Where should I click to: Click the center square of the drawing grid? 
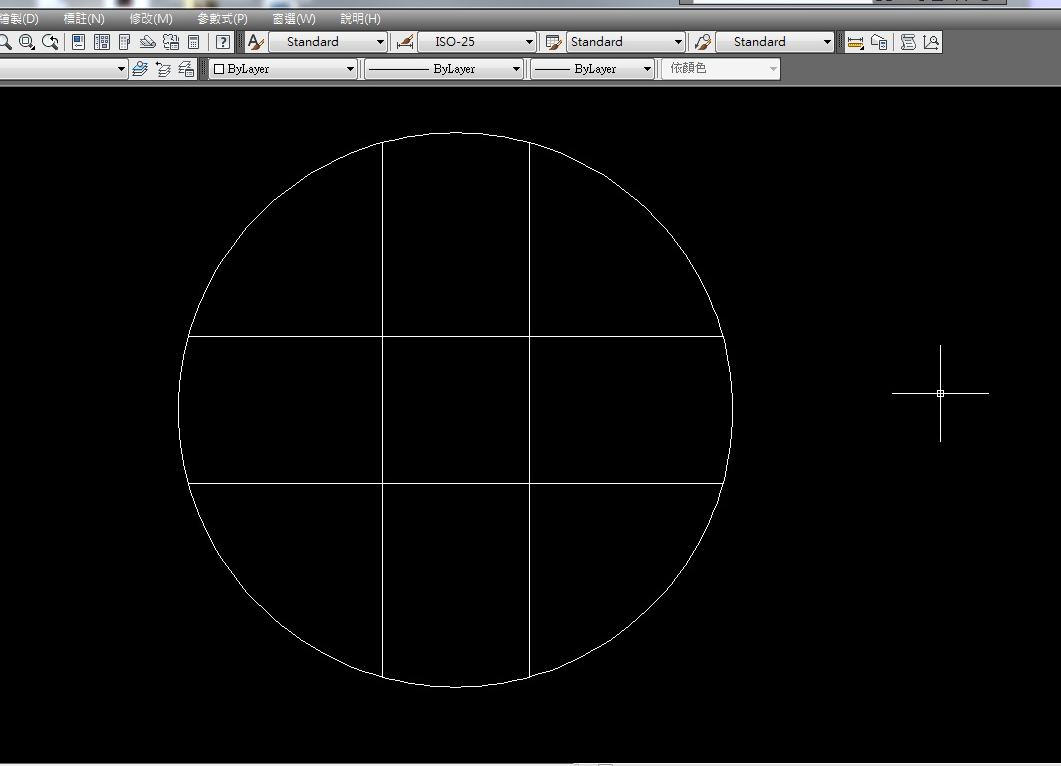point(455,410)
